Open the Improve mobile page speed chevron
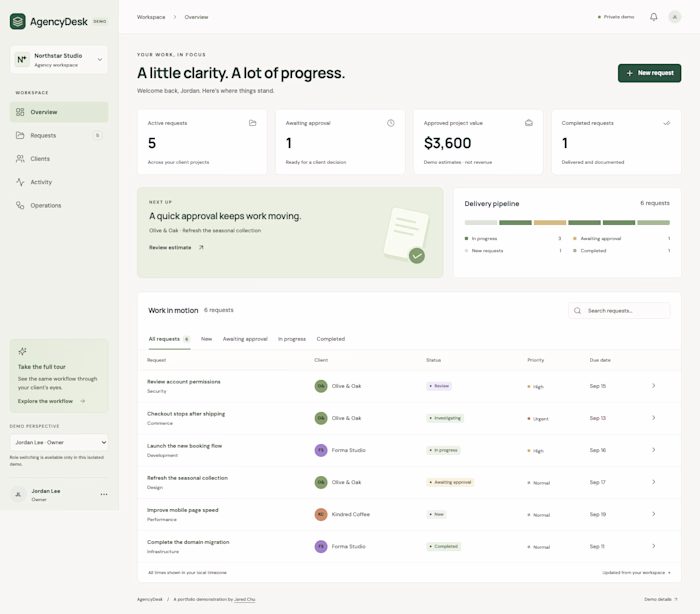The height and width of the screenshot is (614, 700). click(654, 514)
